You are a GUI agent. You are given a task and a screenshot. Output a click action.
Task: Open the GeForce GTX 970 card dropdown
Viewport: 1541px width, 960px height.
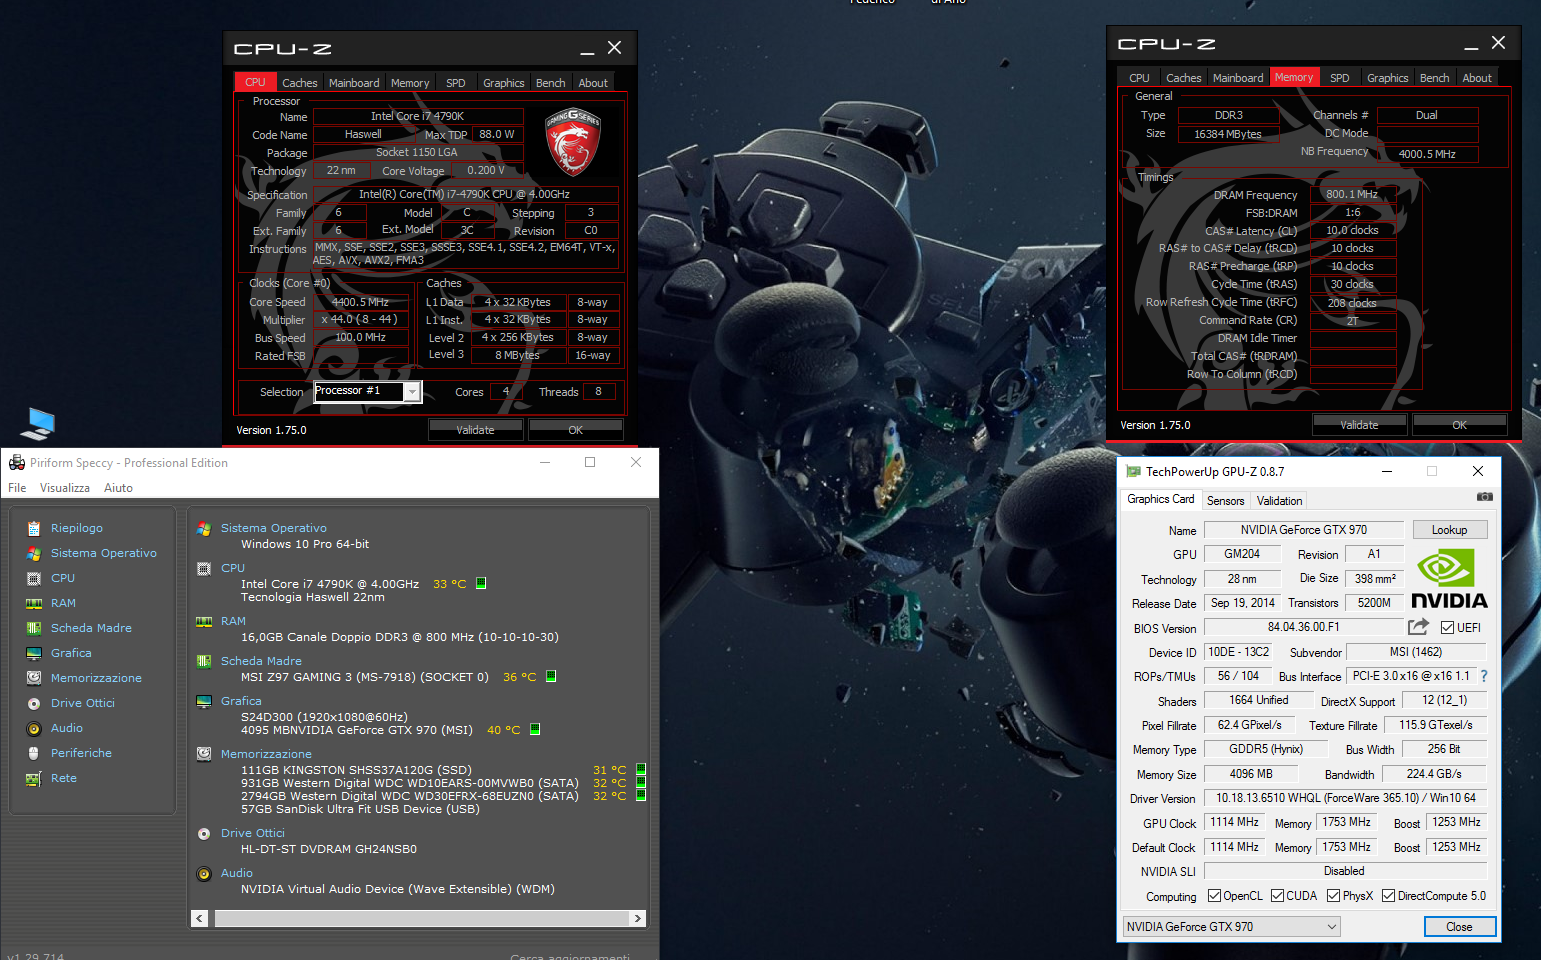tap(1231, 927)
